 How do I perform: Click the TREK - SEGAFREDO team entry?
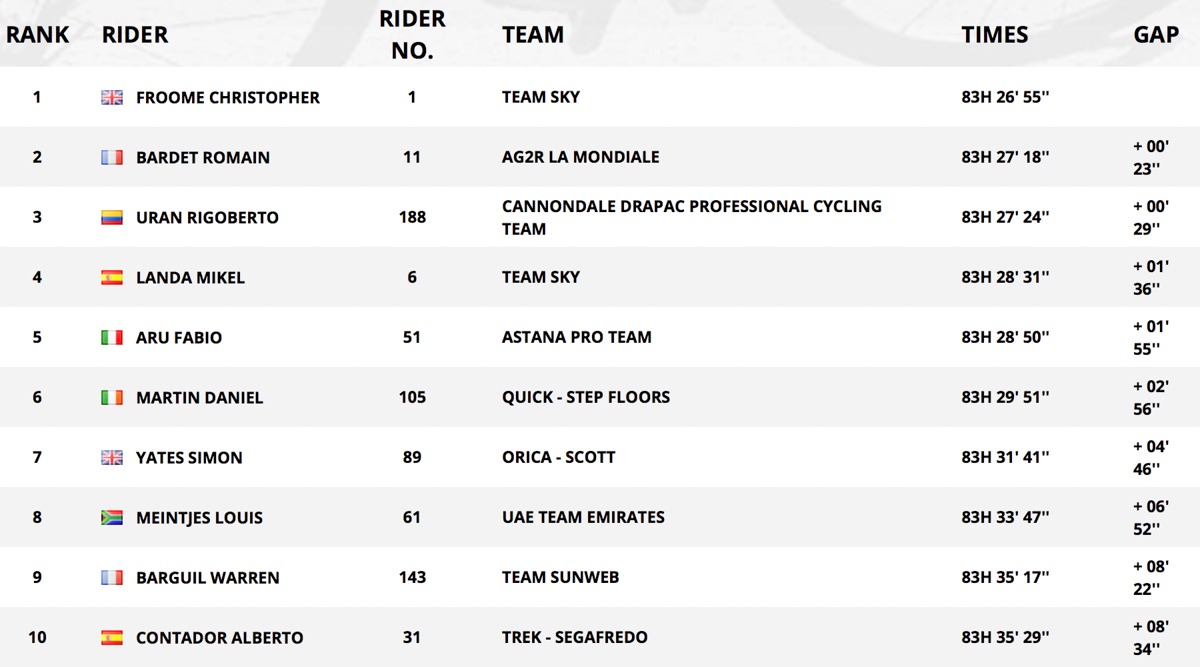pyautogui.click(x=575, y=637)
